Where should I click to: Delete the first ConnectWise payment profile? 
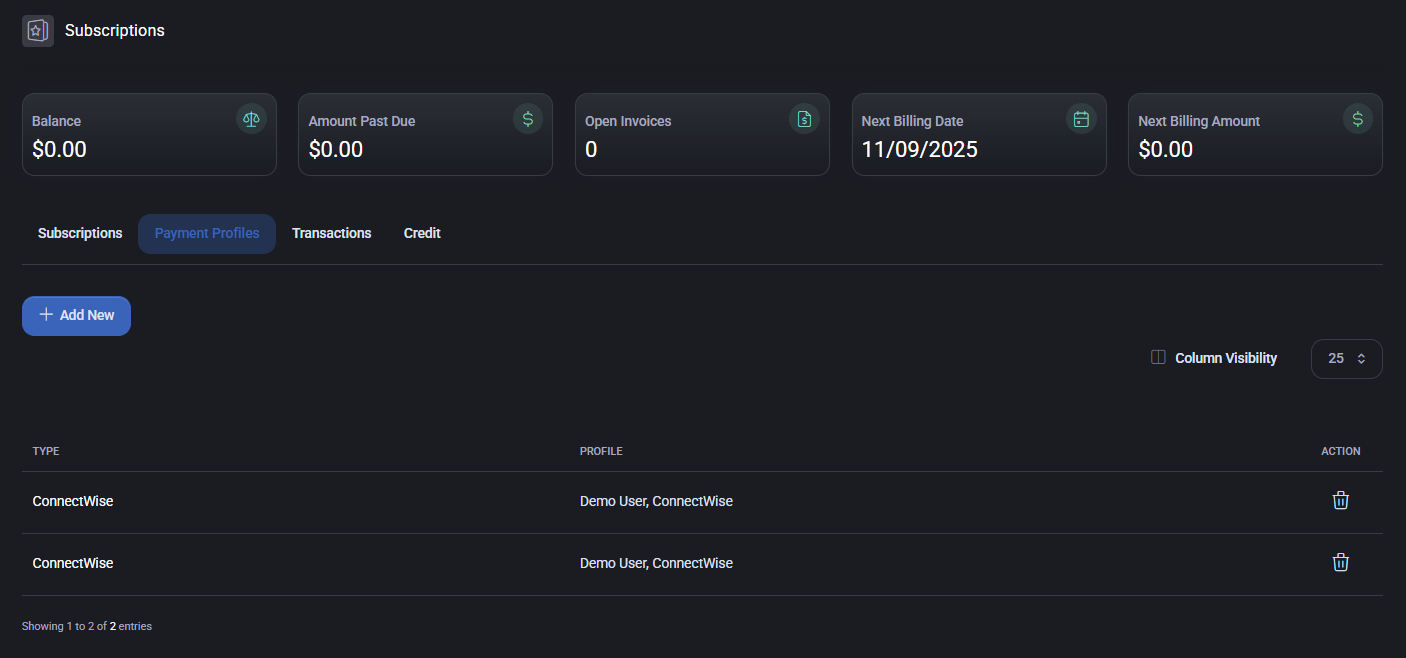point(1340,501)
